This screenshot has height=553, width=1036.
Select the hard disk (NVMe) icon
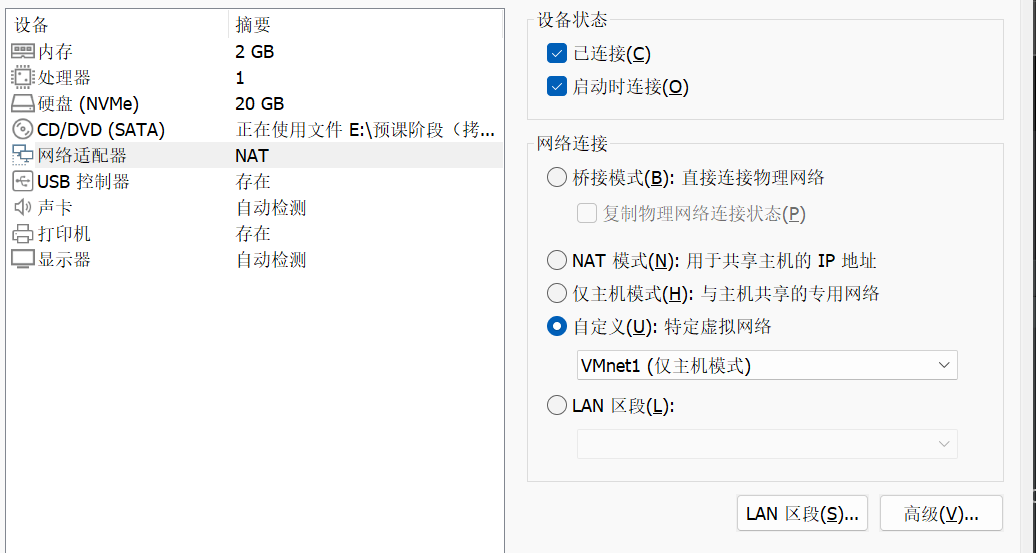coord(22,104)
